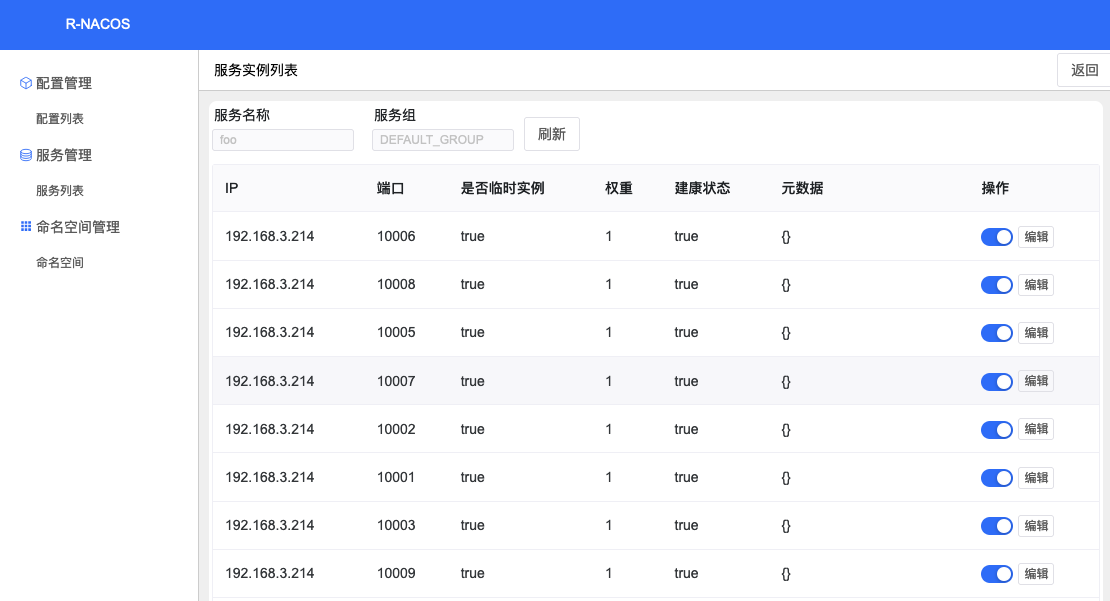Click port value 10008
1110x601 pixels.
[396, 285]
